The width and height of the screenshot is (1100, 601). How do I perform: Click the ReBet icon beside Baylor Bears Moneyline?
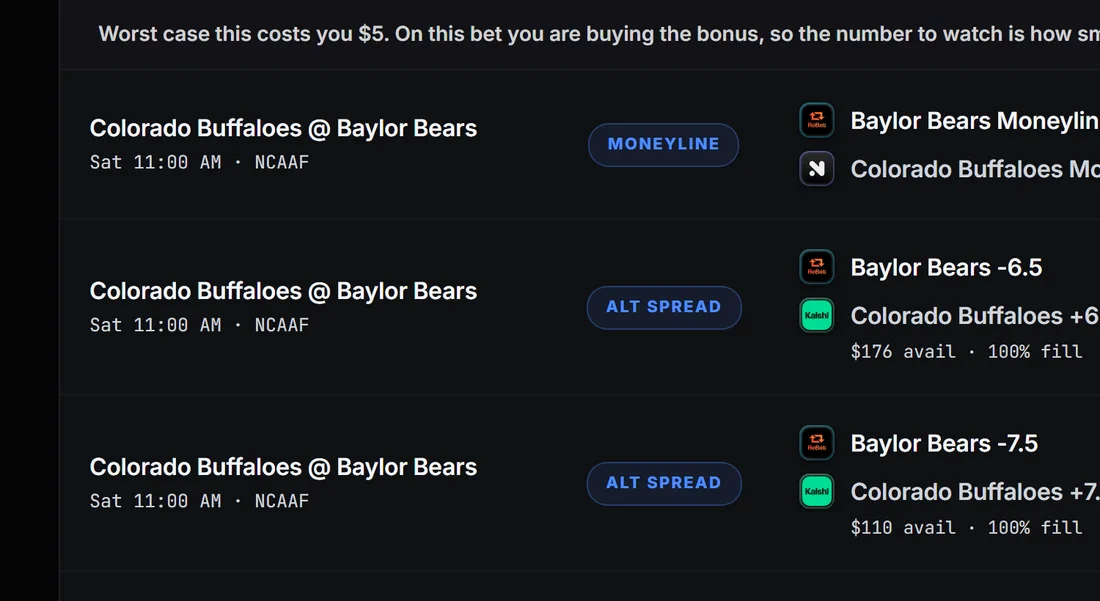coord(817,120)
